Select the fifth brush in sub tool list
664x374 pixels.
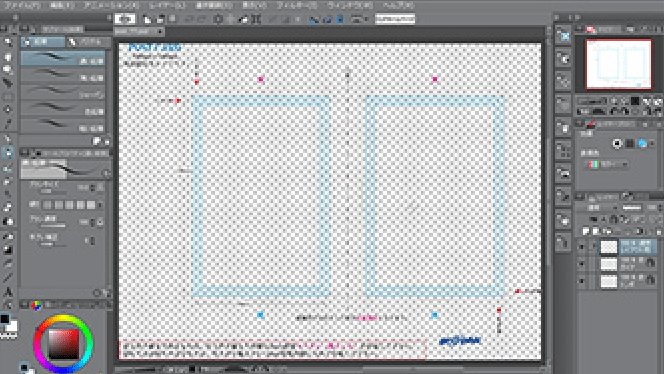tap(63, 125)
